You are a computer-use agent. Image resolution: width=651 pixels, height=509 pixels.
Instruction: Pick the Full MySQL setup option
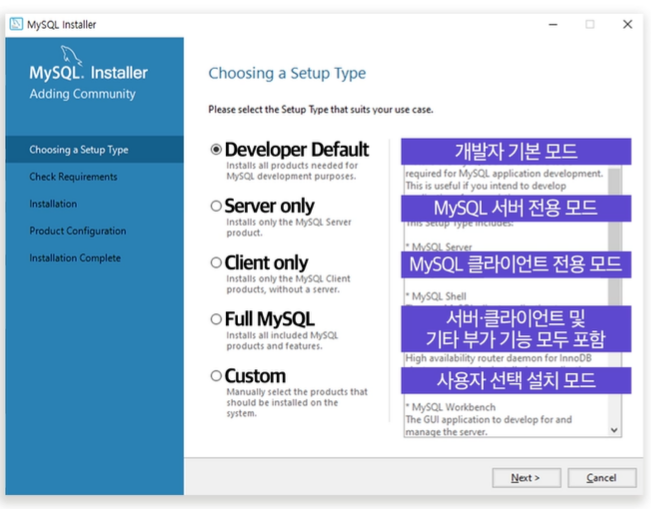[x=216, y=319]
